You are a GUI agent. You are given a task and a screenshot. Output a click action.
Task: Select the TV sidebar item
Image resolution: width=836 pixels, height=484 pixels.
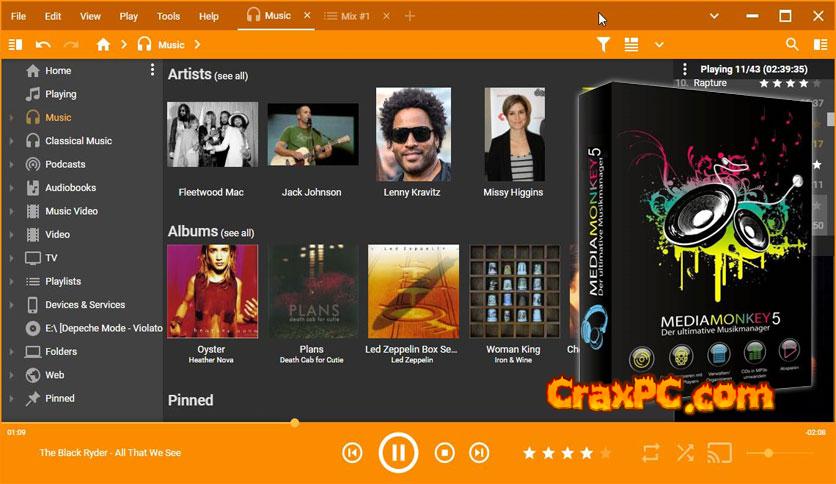point(51,258)
